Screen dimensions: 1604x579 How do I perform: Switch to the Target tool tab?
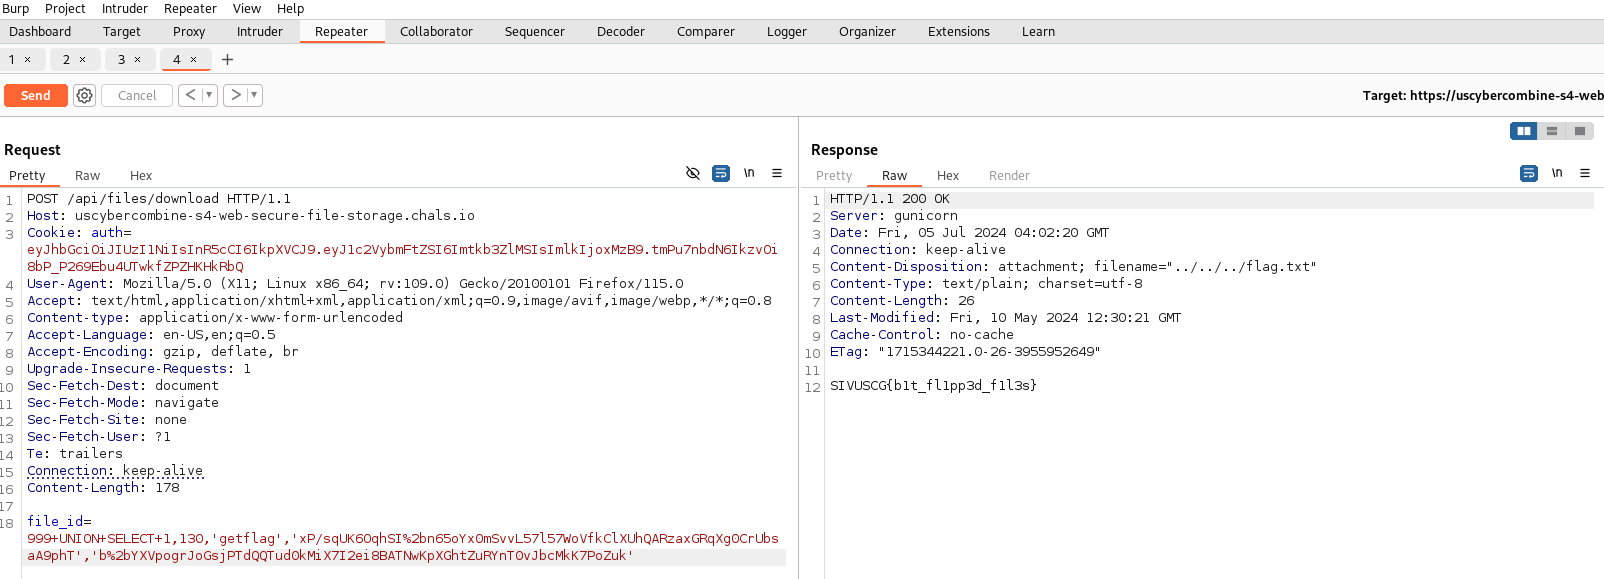pos(122,32)
